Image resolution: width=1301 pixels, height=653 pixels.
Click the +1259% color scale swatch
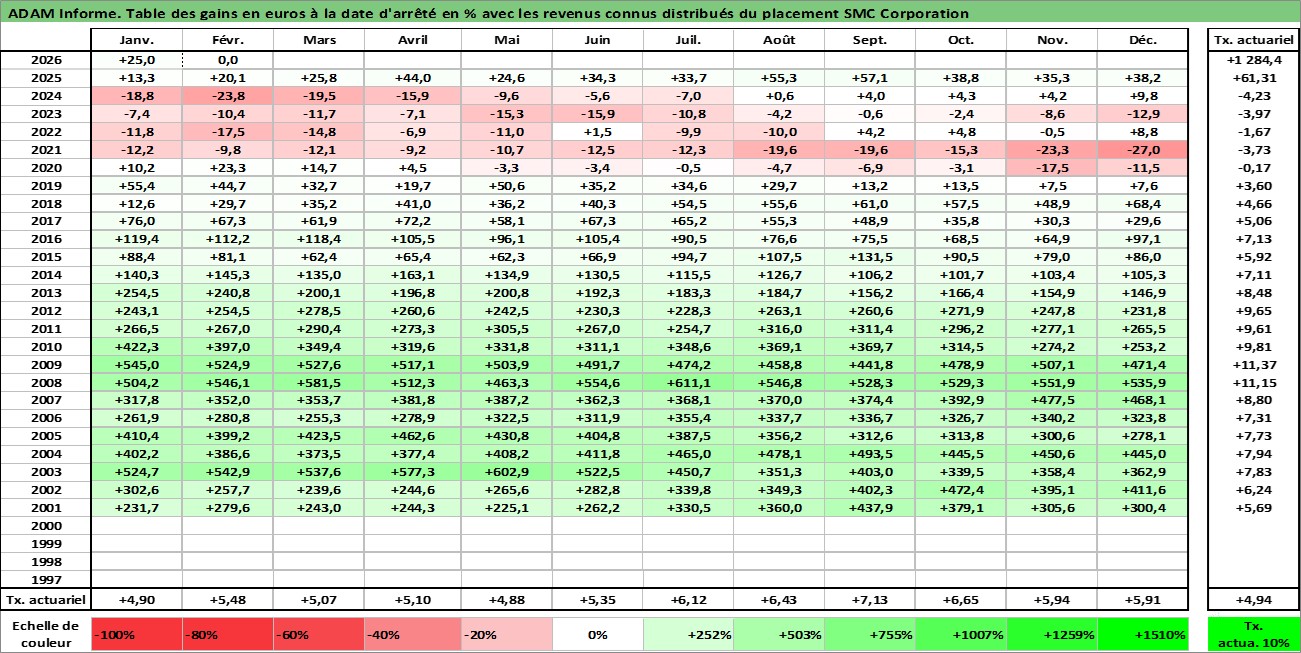[x=1052, y=634]
